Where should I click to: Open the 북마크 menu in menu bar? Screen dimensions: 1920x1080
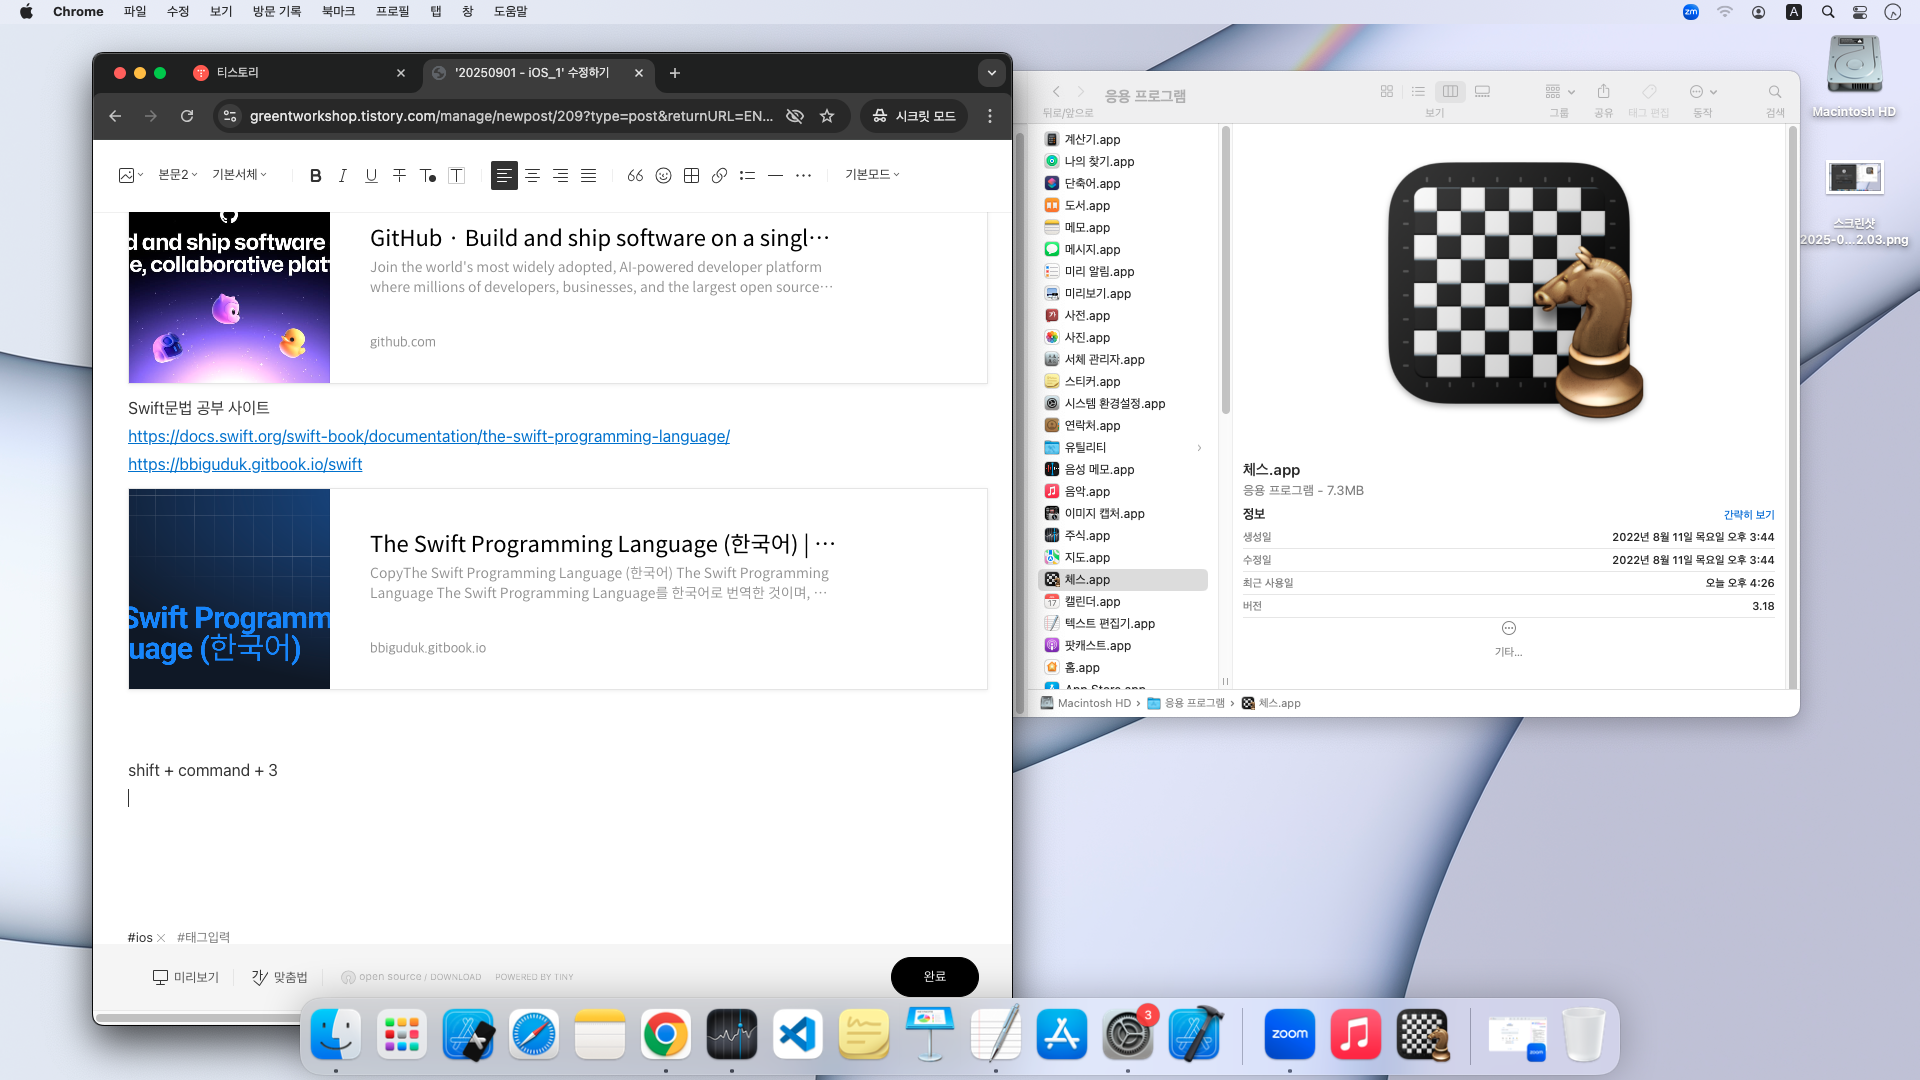pyautogui.click(x=338, y=11)
